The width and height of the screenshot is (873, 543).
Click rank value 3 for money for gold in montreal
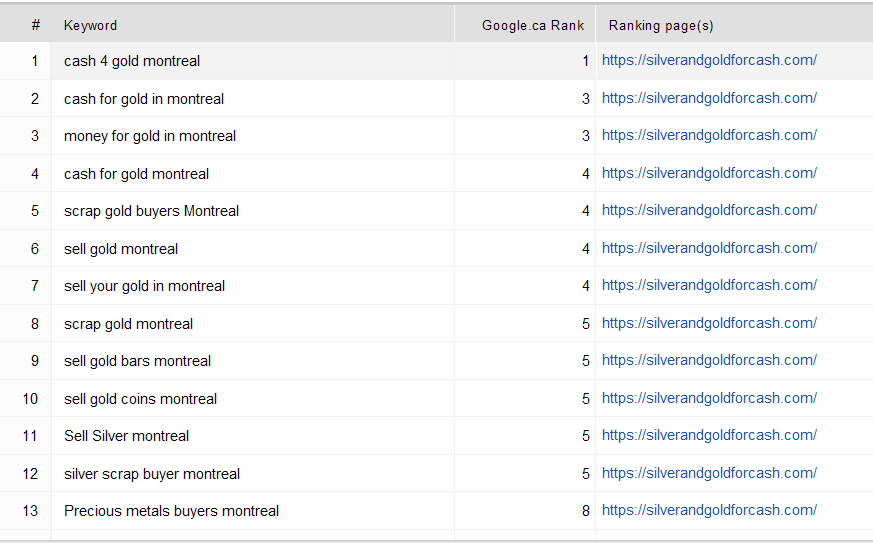pos(586,136)
